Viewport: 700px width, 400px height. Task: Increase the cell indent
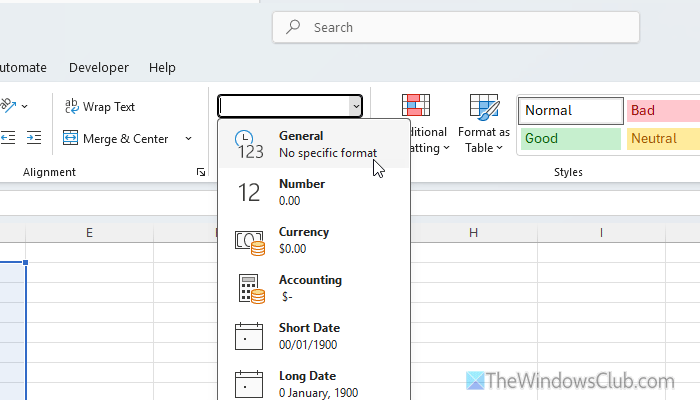tap(34, 138)
